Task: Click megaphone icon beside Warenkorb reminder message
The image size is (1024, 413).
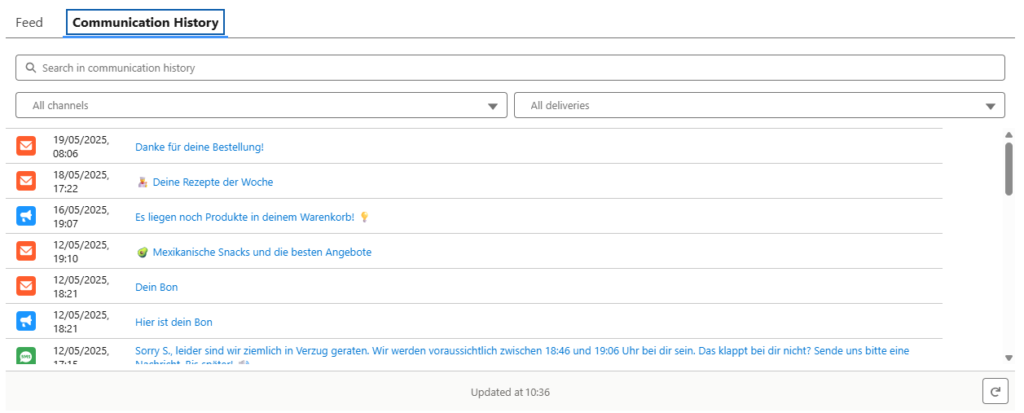Action: coord(26,217)
